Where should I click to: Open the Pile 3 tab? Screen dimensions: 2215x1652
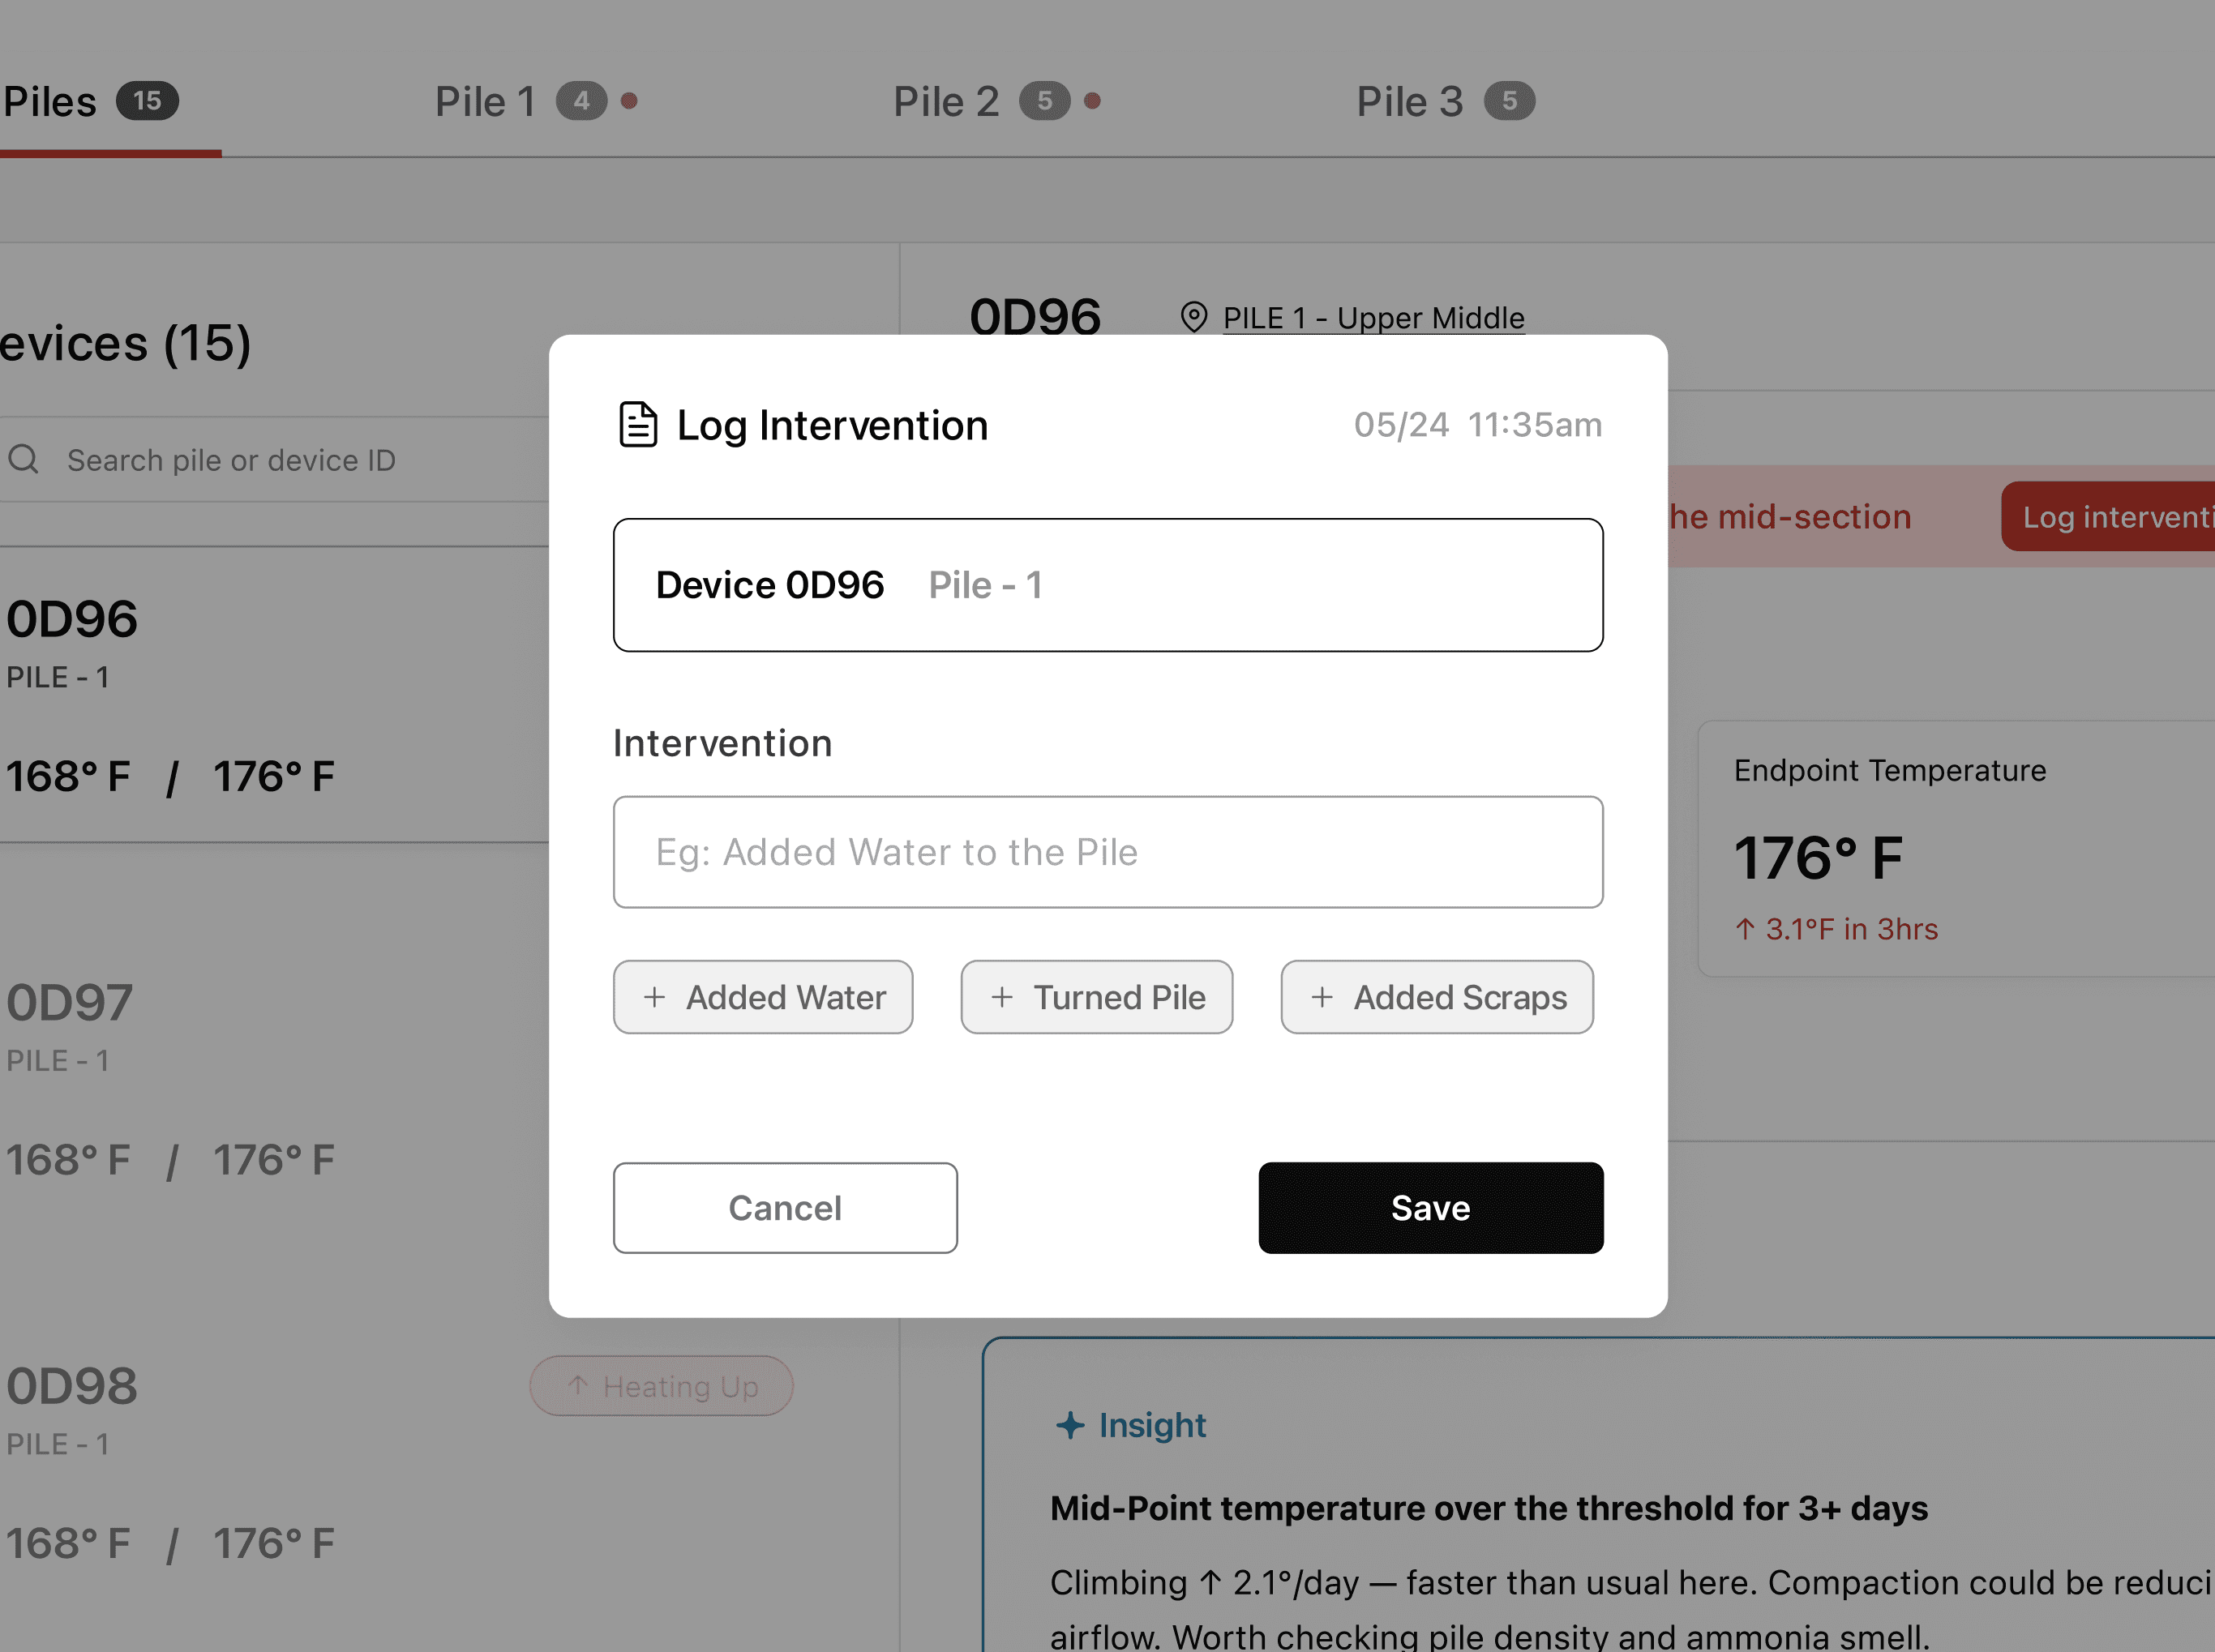pyautogui.click(x=1445, y=101)
